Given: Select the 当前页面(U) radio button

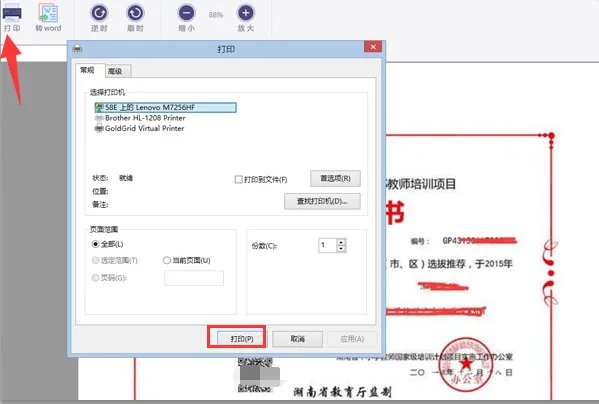Looking at the screenshot, I should click(167, 260).
